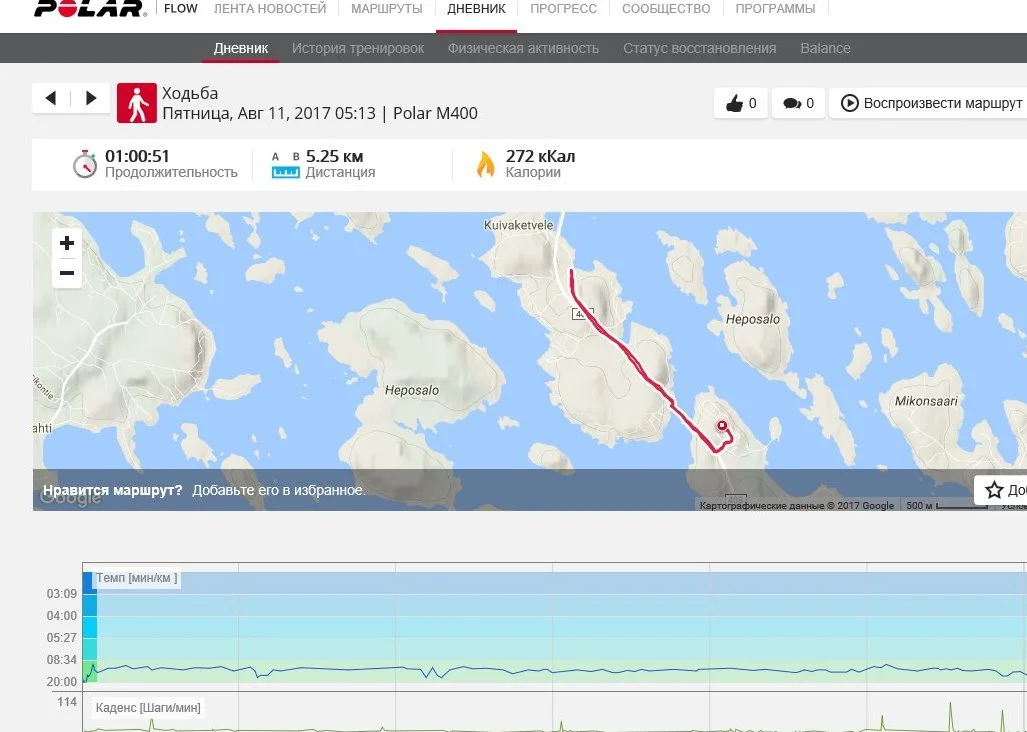The image size is (1027, 732).
Task: Click duration value 01:00:51
Action: pos(137,156)
